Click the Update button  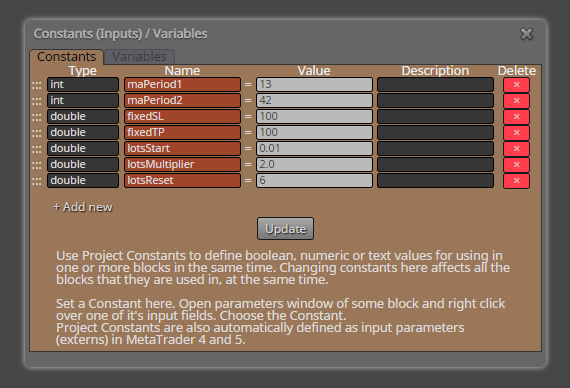point(285,229)
